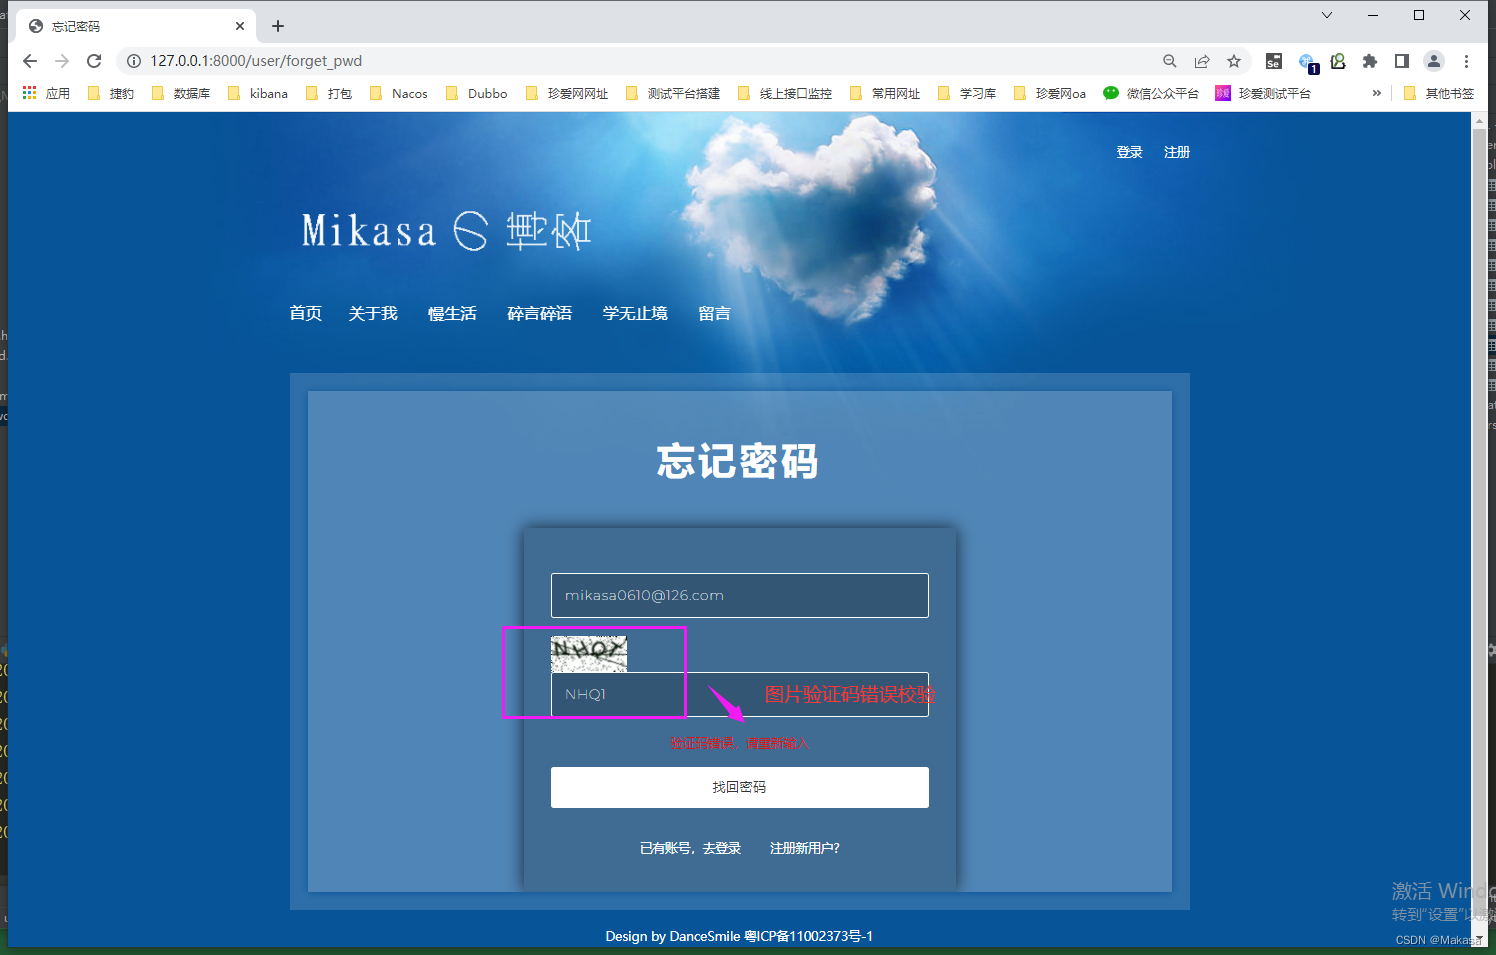Click the 登录 link at top right
The height and width of the screenshot is (955, 1496).
[x=1129, y=152]
